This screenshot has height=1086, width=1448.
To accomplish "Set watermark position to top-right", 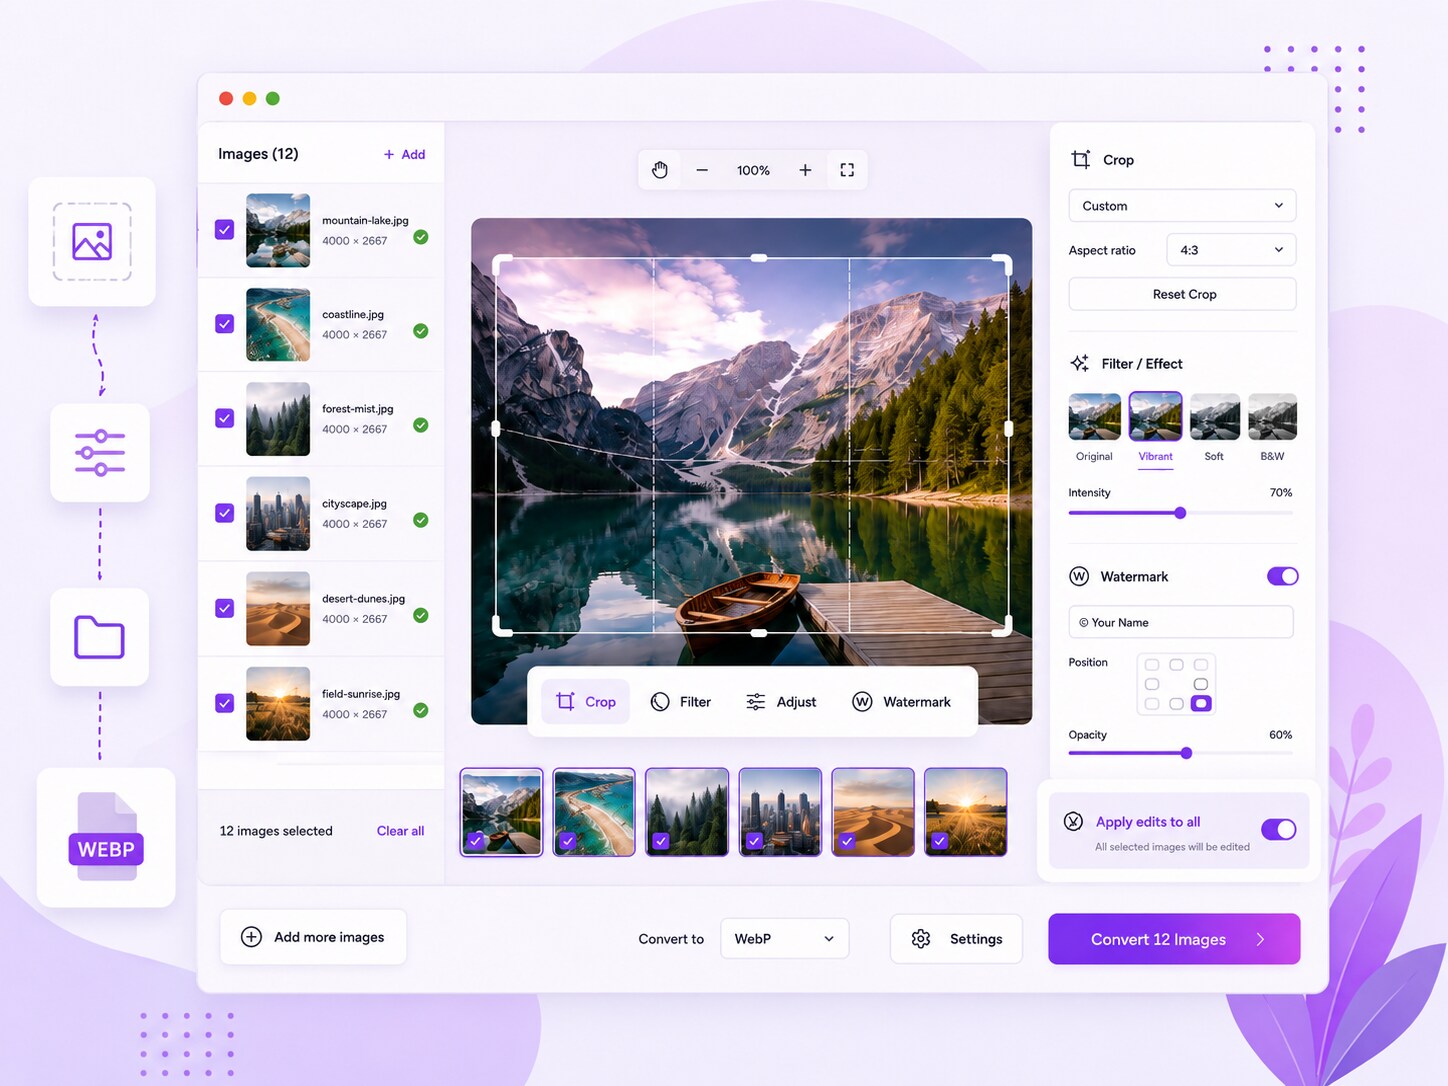I will coord(1201,665).
